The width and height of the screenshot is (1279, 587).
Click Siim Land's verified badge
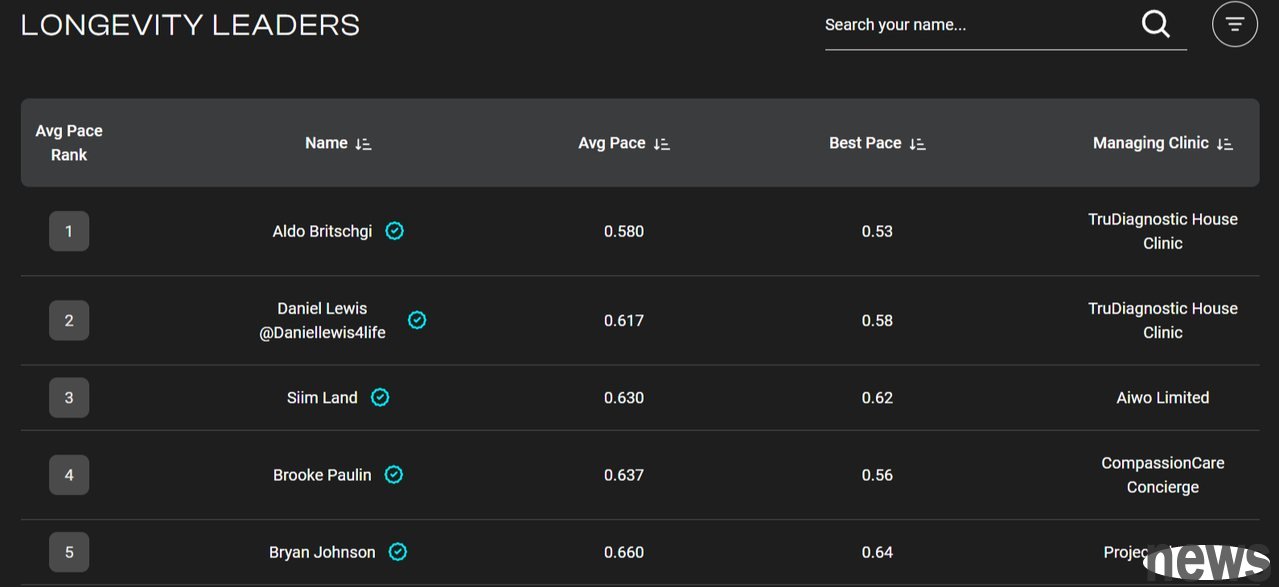click(x=380, y=397)
